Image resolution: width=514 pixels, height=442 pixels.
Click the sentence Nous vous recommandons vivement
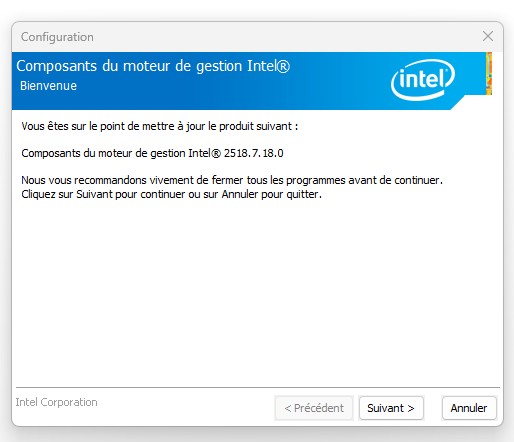coord(232,180)
